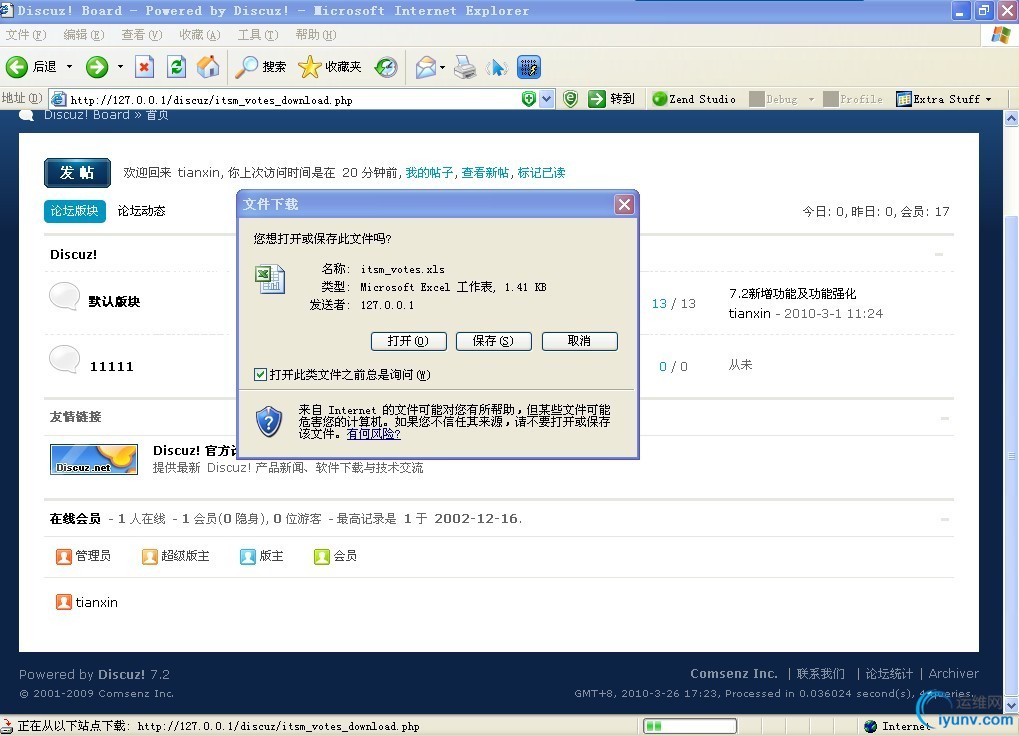Viewport: 1019px width, 736px height.
Task: Open the 工具(T) menu
Action: 257,34
